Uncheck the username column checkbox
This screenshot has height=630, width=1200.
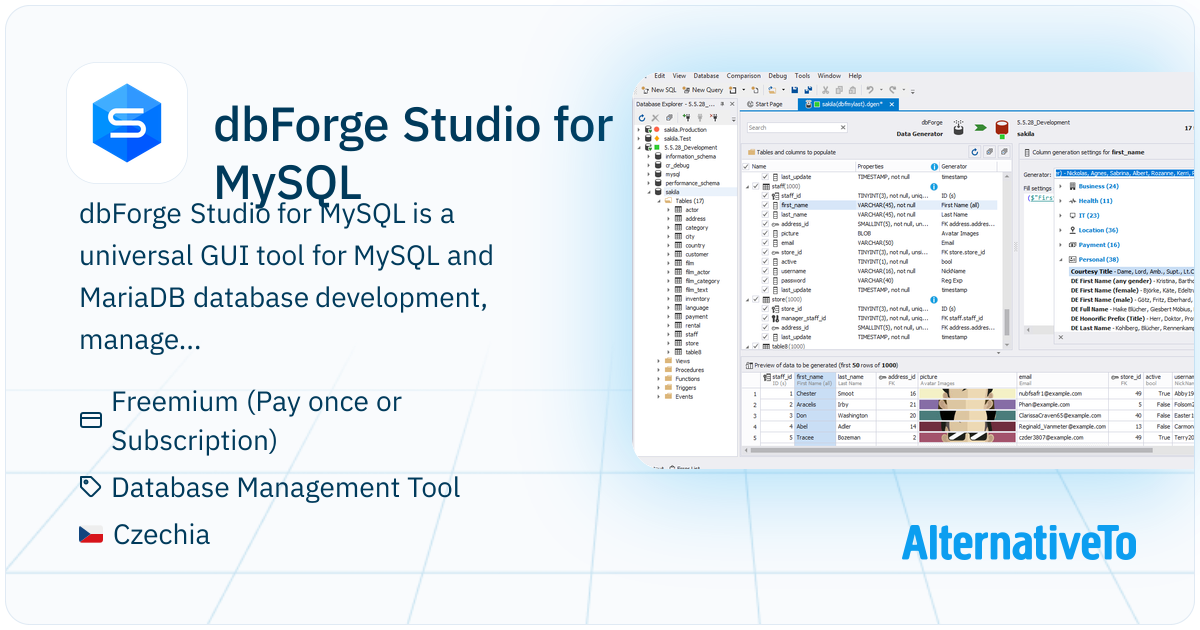coord(765,271)
